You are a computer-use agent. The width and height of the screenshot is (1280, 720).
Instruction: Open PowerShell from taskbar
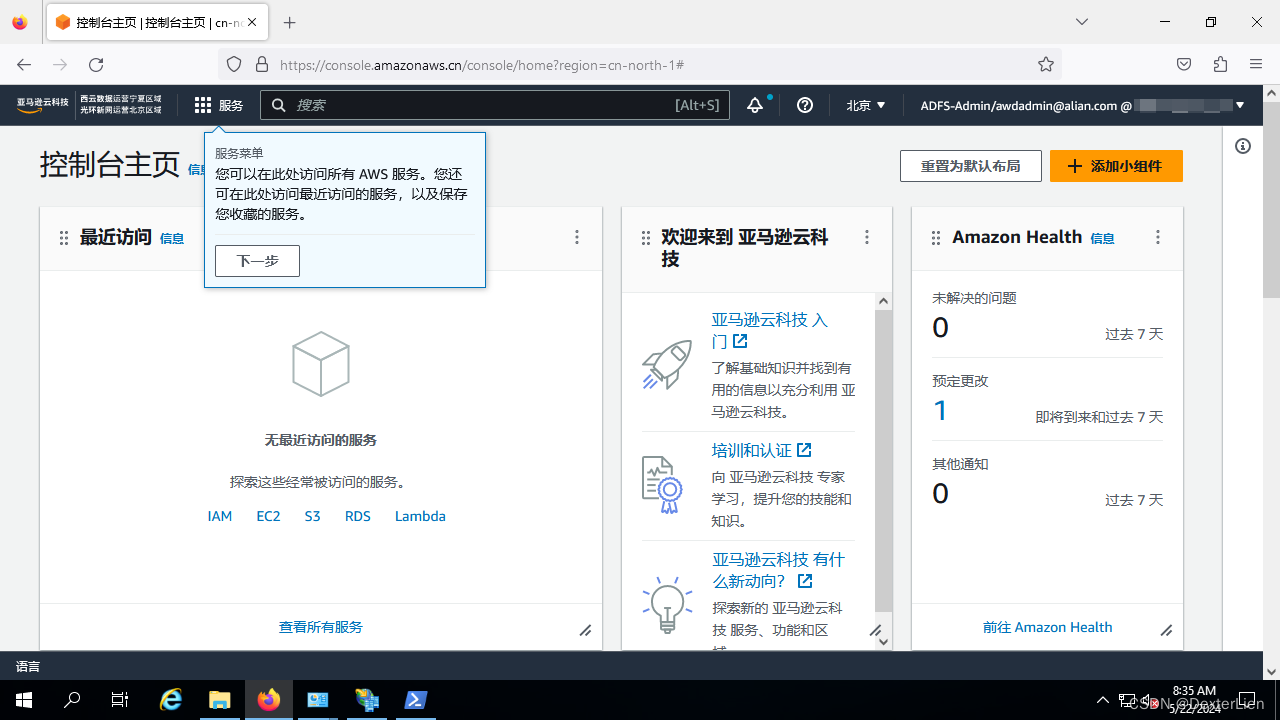pyautogui.click(x=416, y=700)
